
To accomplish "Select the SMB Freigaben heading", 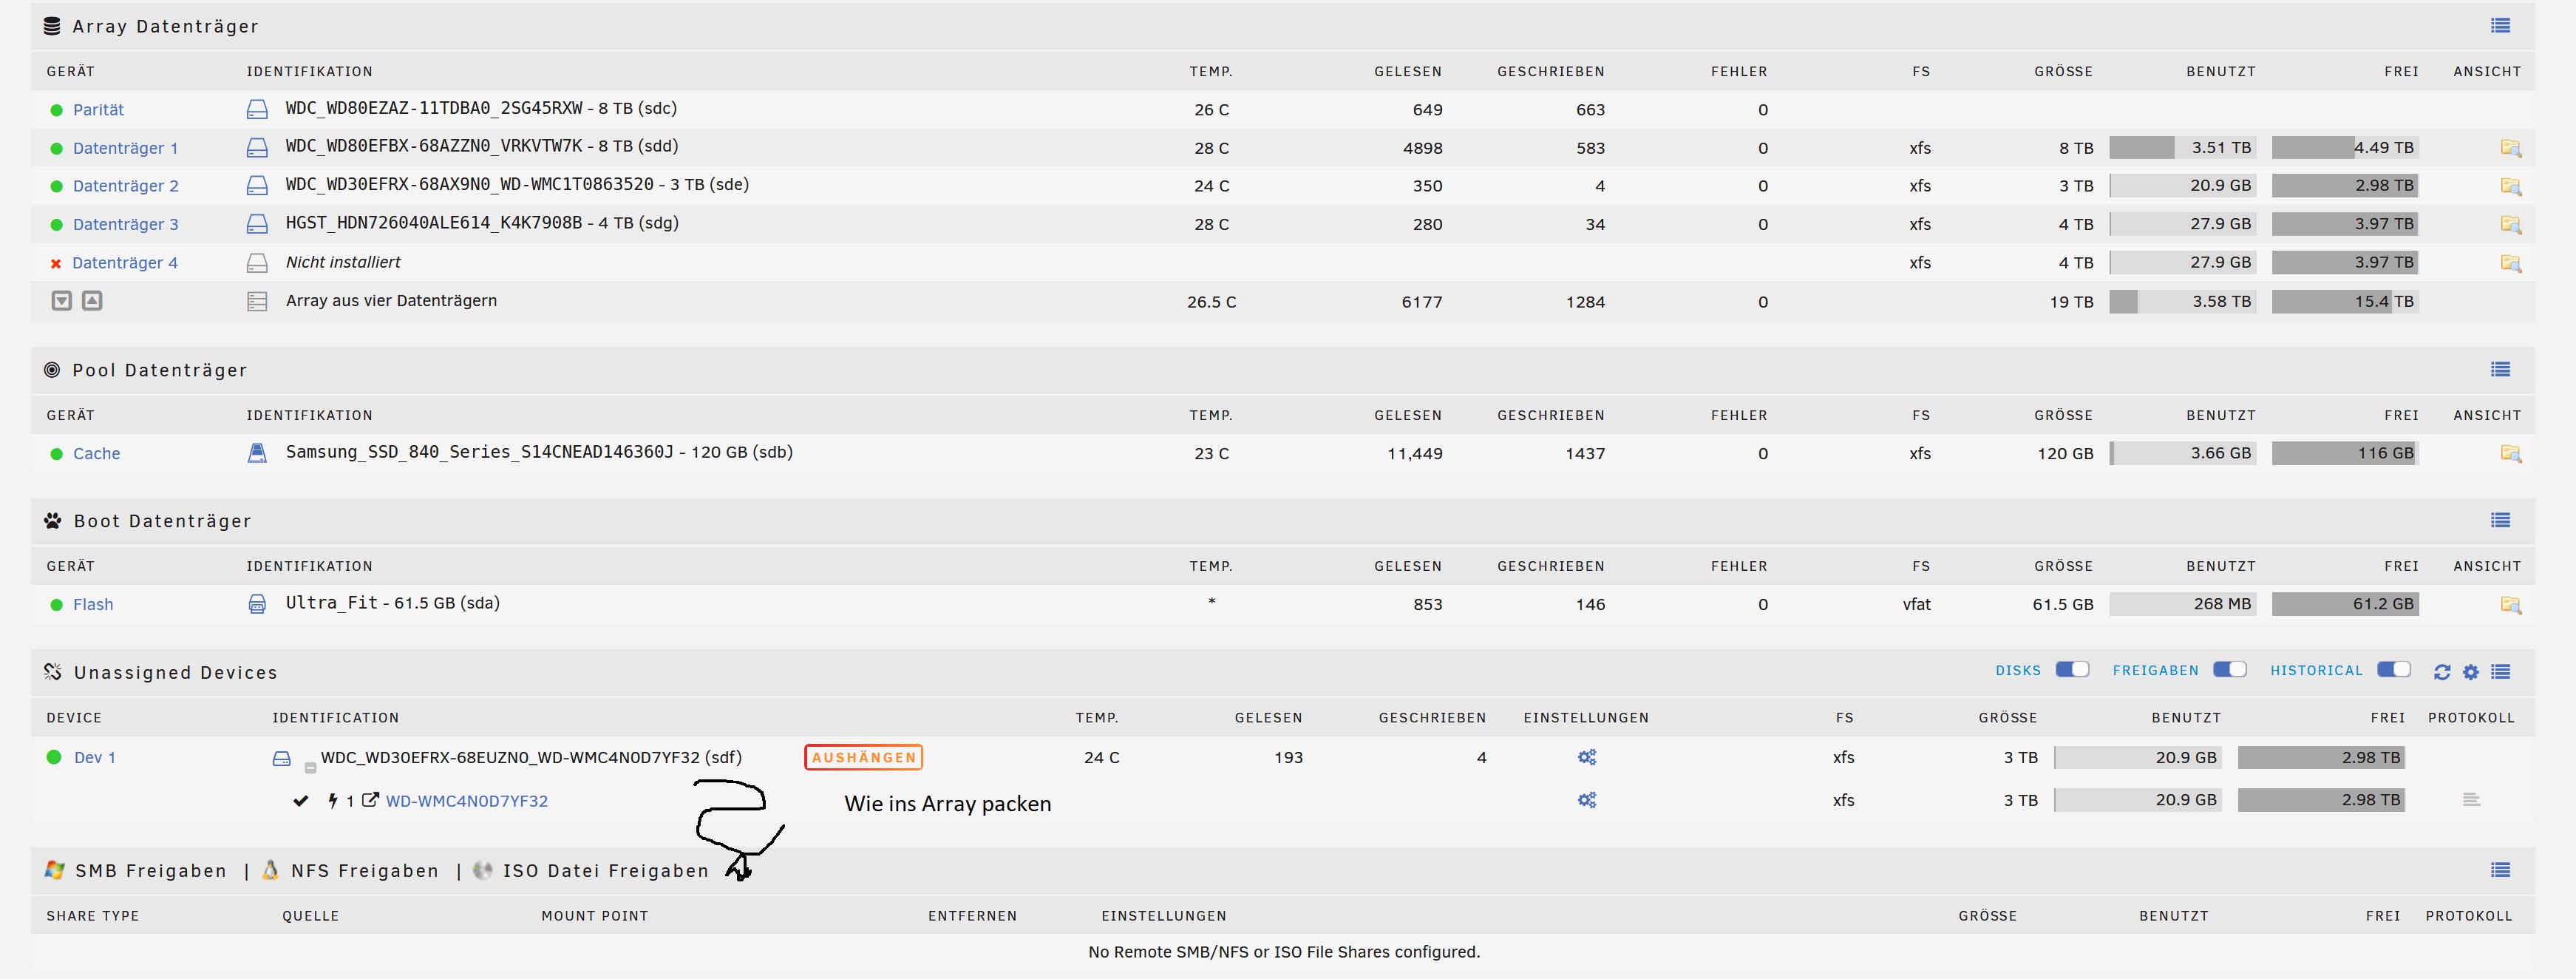I will [x=151, y=871].
